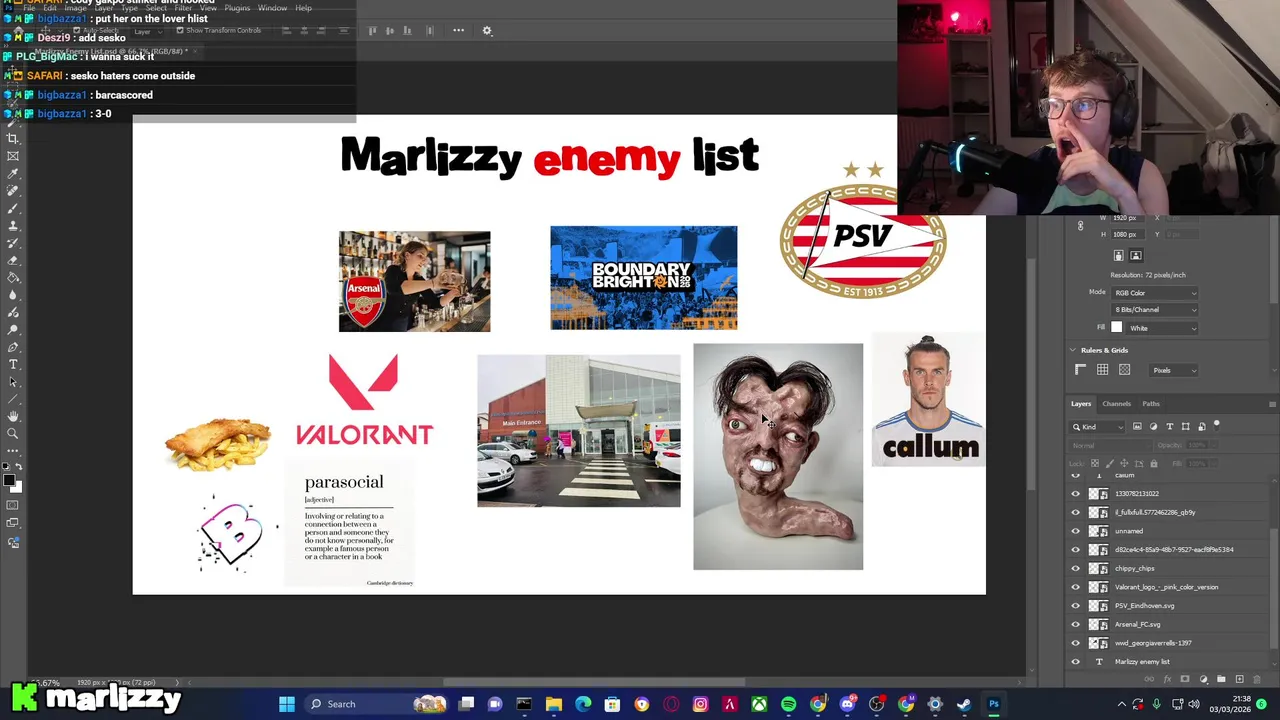The height and width of the screenshot is (720, 1280).
Task: Click the canvas height H field
Action: pyautogui.click(x=1126, y=234)
